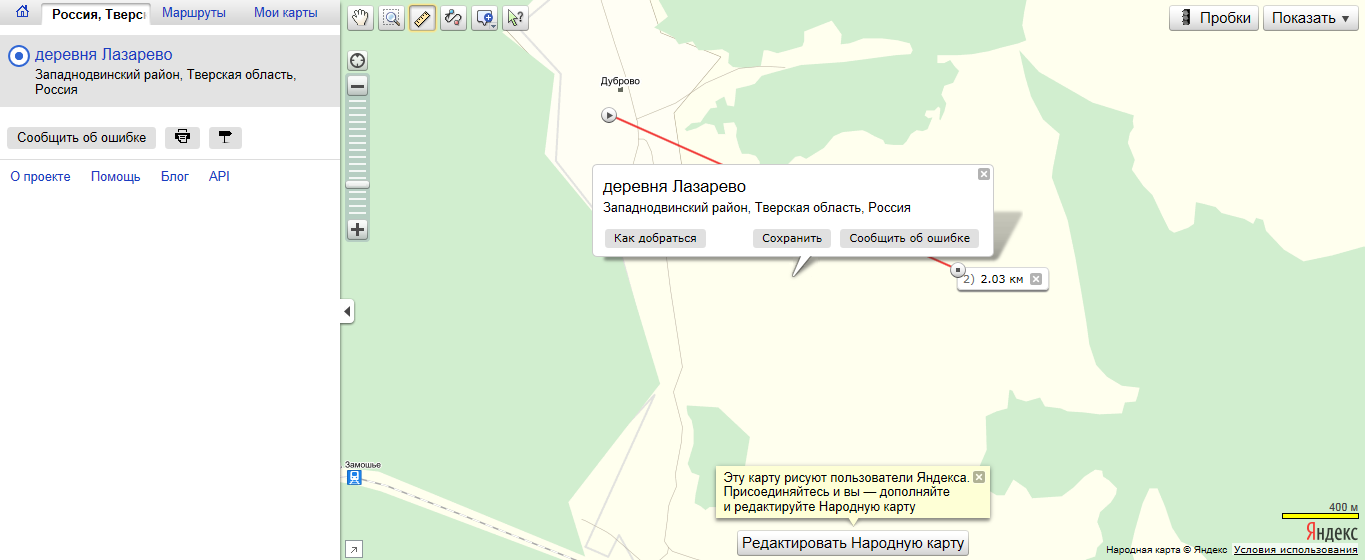Select the route drawing tool
Image resolution: width=1365 pixels, height=560 pixels.
coord(453,17)
